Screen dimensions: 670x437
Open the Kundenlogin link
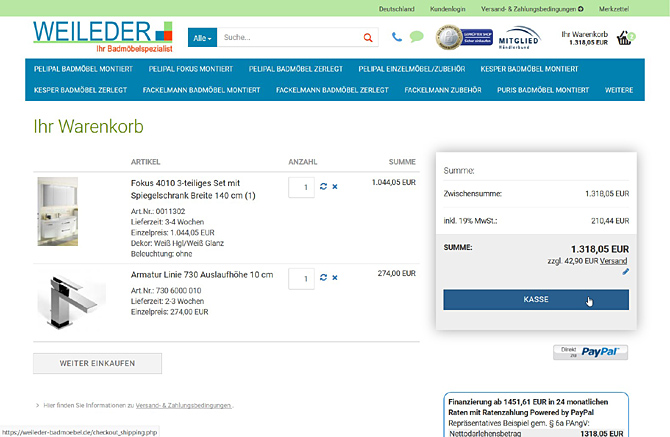(x=447, y=9)
